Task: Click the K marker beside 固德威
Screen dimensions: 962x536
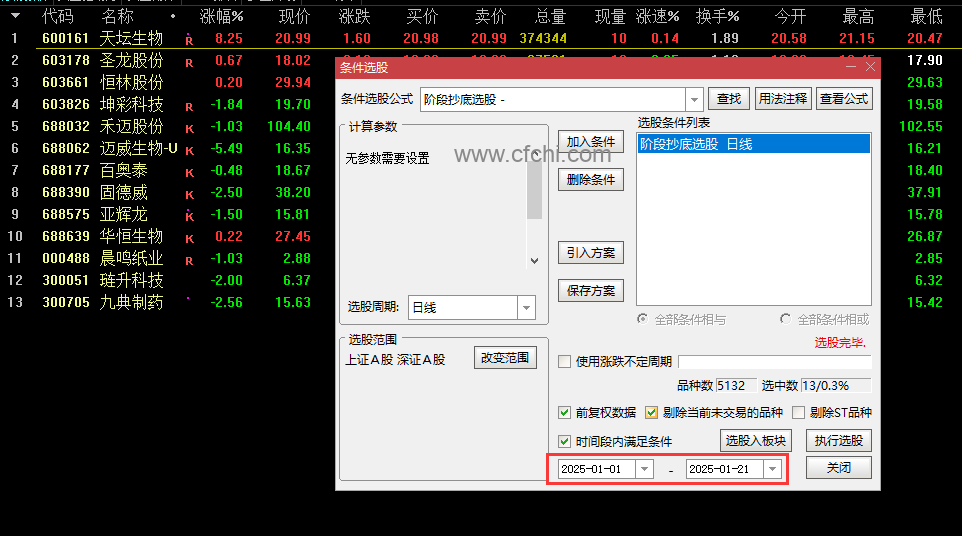Action: pos(190,195)
